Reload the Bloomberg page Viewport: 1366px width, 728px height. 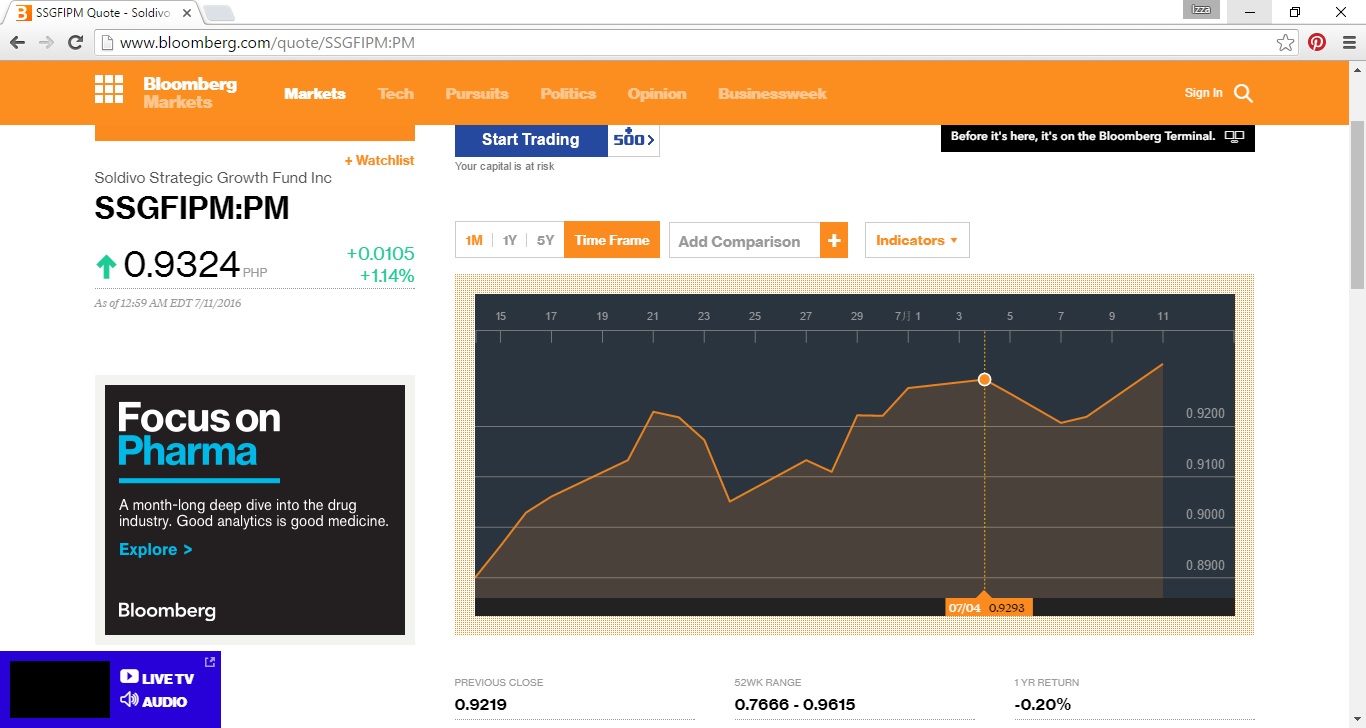[x=75, y=42]
